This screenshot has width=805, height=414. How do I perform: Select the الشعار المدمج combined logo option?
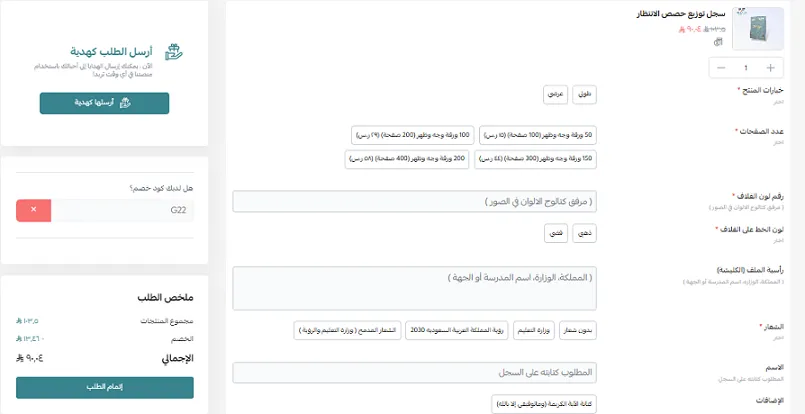click(347, 330)
